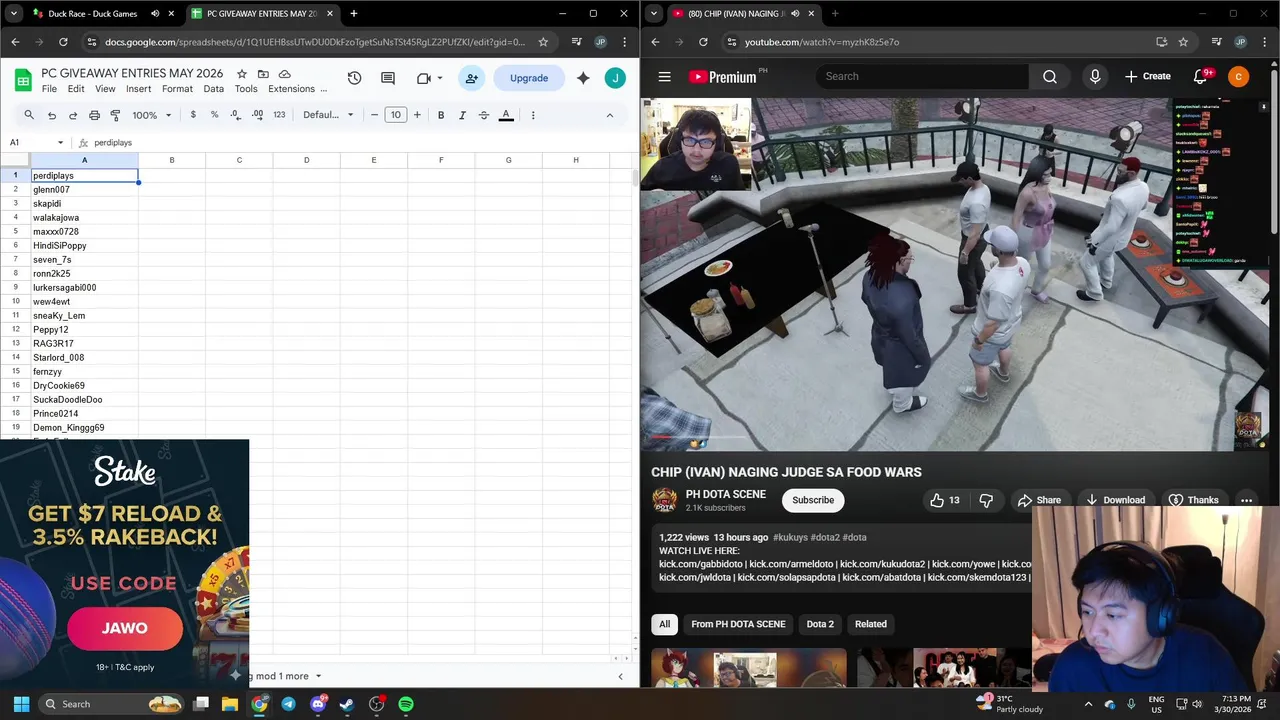Open Telegram from the taskbar
Image resolution: width=1280 pixels, height=720 pixels.
[289, 704]
